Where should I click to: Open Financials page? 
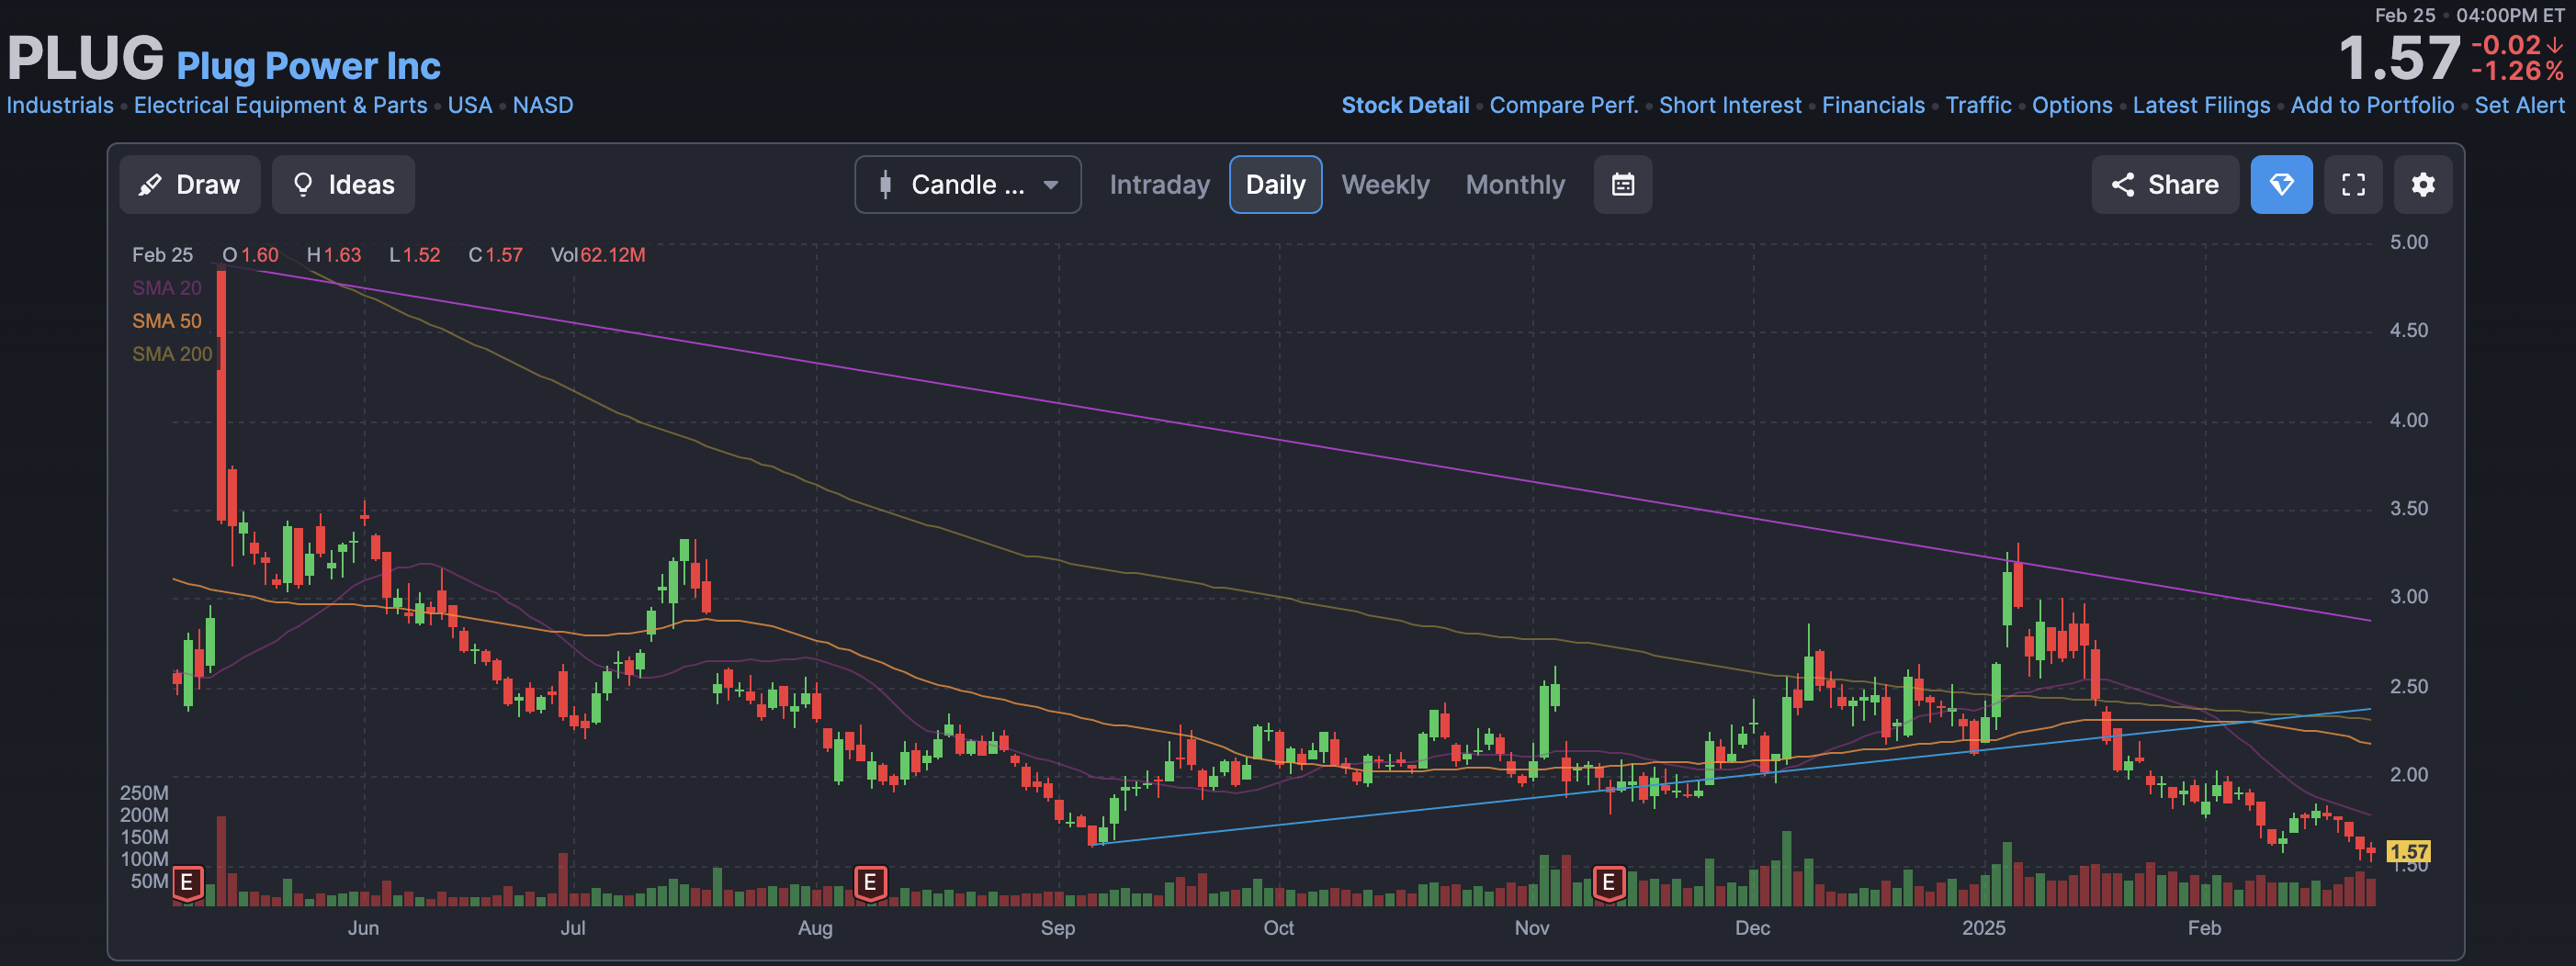(x=1873, y=106)
